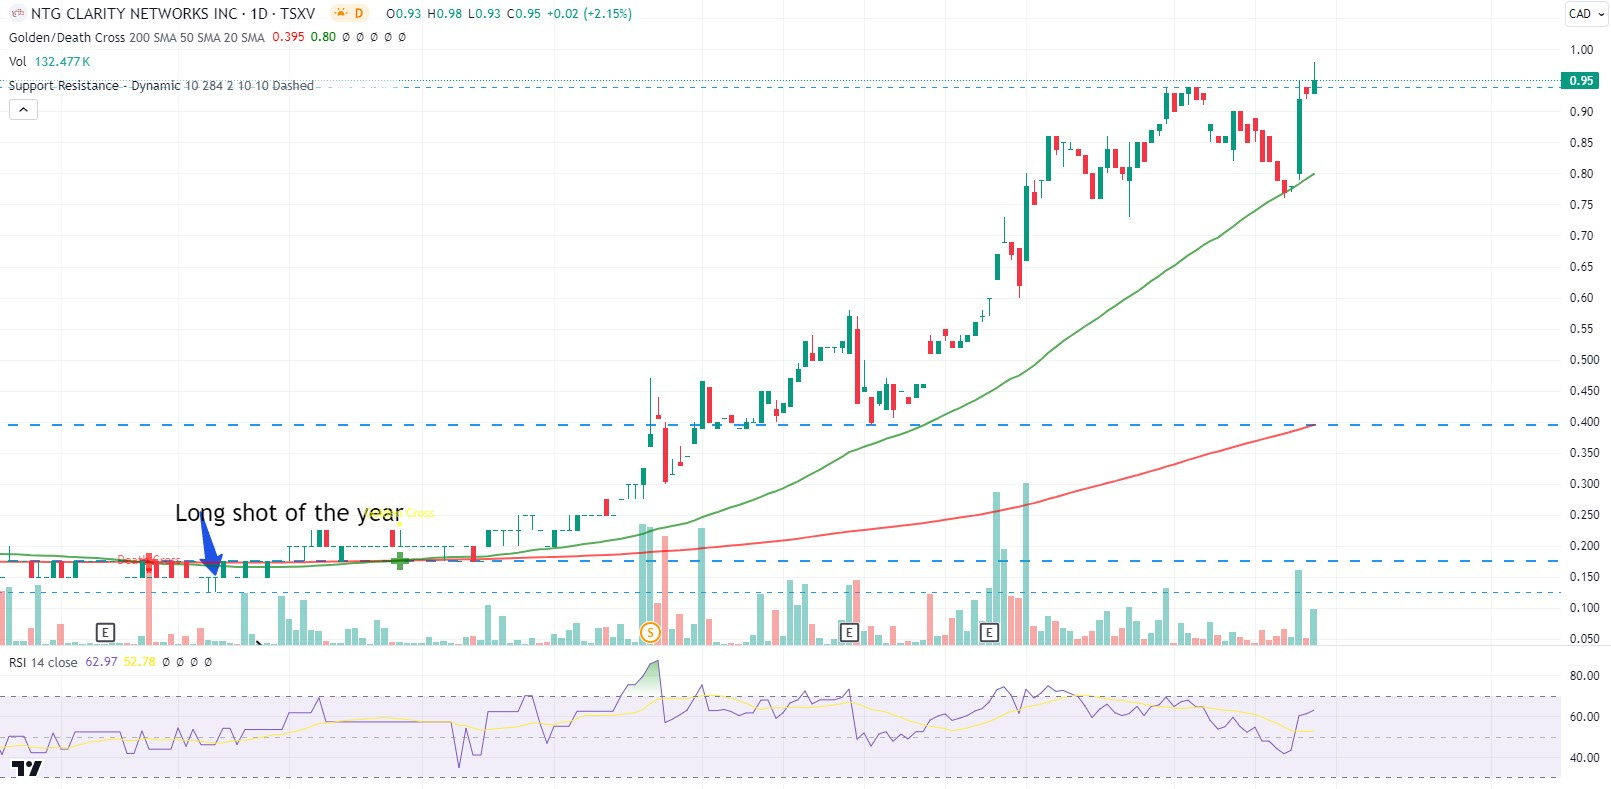Click the 80.00 label on the RSI scale
The width and height of the screenshot is (1611, 789).
coord(1584,675)
